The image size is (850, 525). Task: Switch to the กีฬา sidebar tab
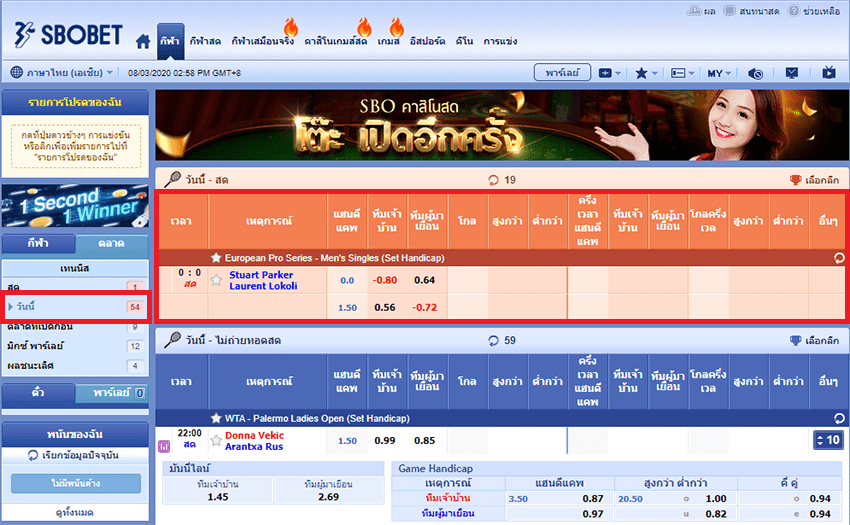coord(38,244)
